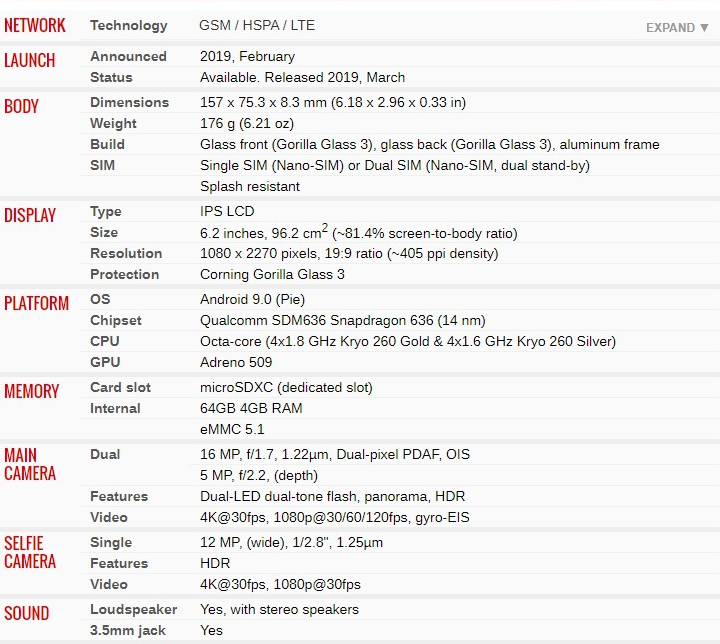Click the Chipset spec label
The image size is (720, 644).
[x=116, y=320]
